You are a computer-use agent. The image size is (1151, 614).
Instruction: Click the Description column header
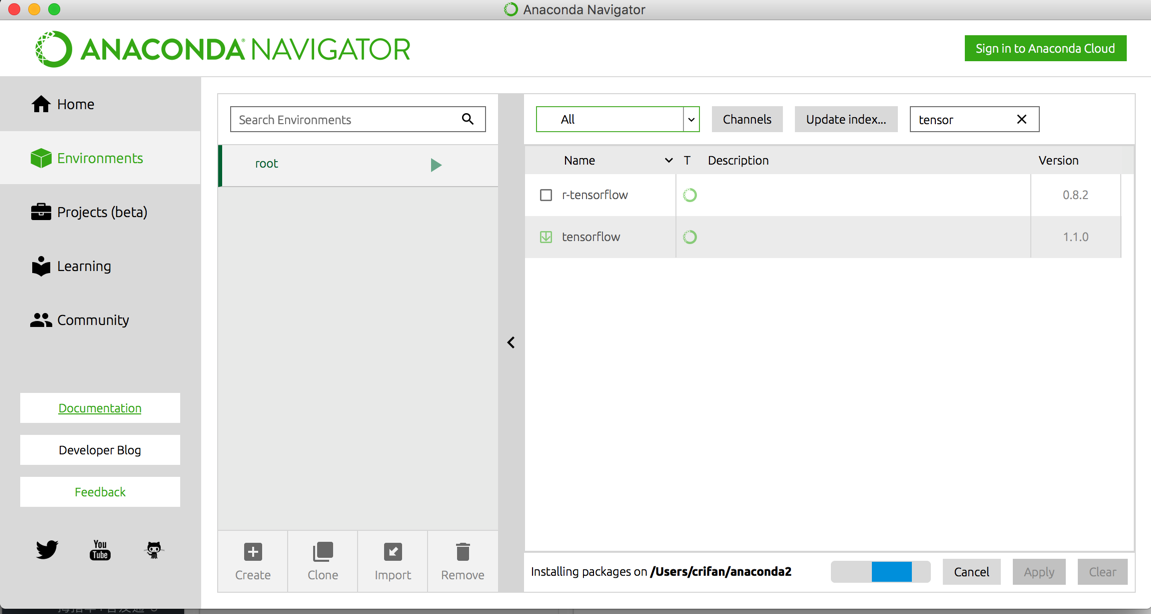point(738,160)
